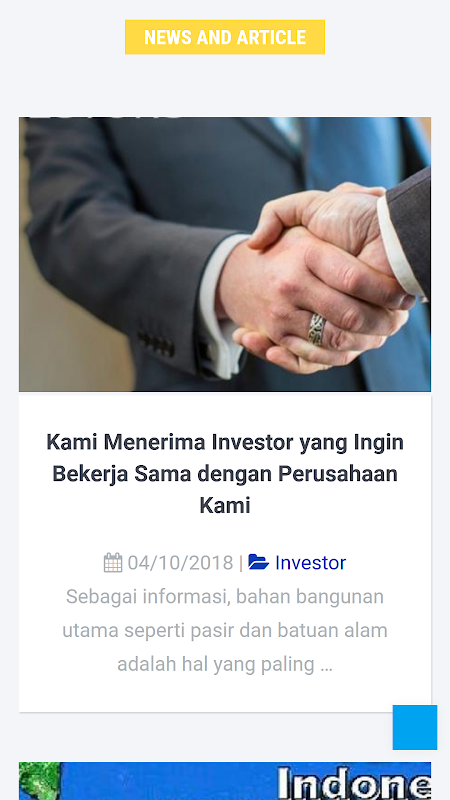Image resolution: width=450 pixels, height=800 pixels.
Task: Click the open folder category icon
Action: tap(258, 562)
